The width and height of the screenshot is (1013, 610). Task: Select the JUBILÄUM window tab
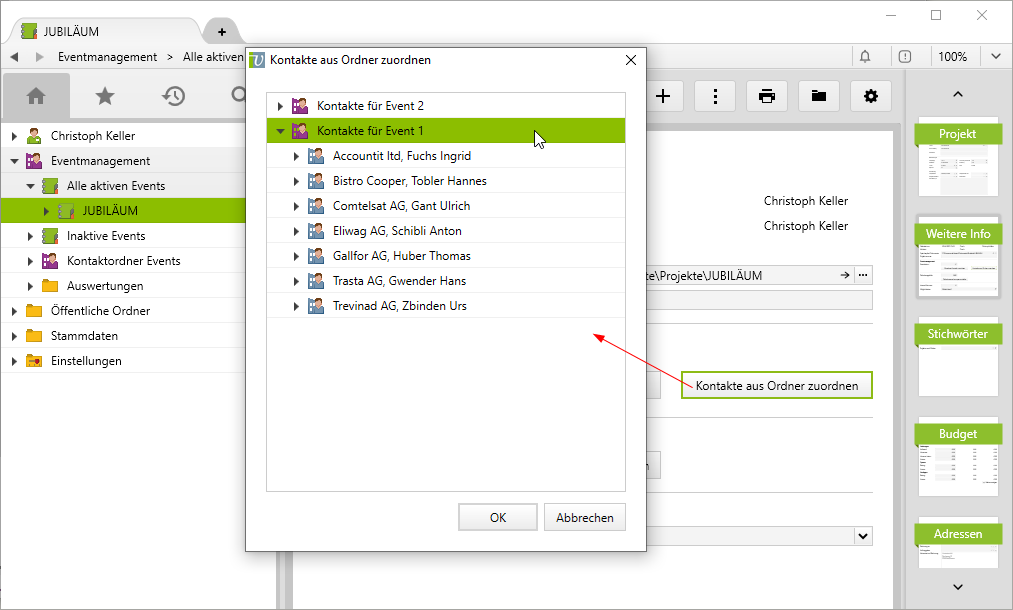(100, 32)
